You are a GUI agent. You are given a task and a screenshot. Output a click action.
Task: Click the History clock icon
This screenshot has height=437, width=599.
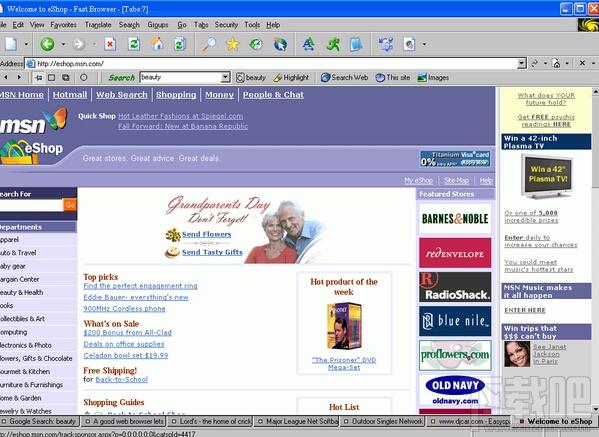256,44
